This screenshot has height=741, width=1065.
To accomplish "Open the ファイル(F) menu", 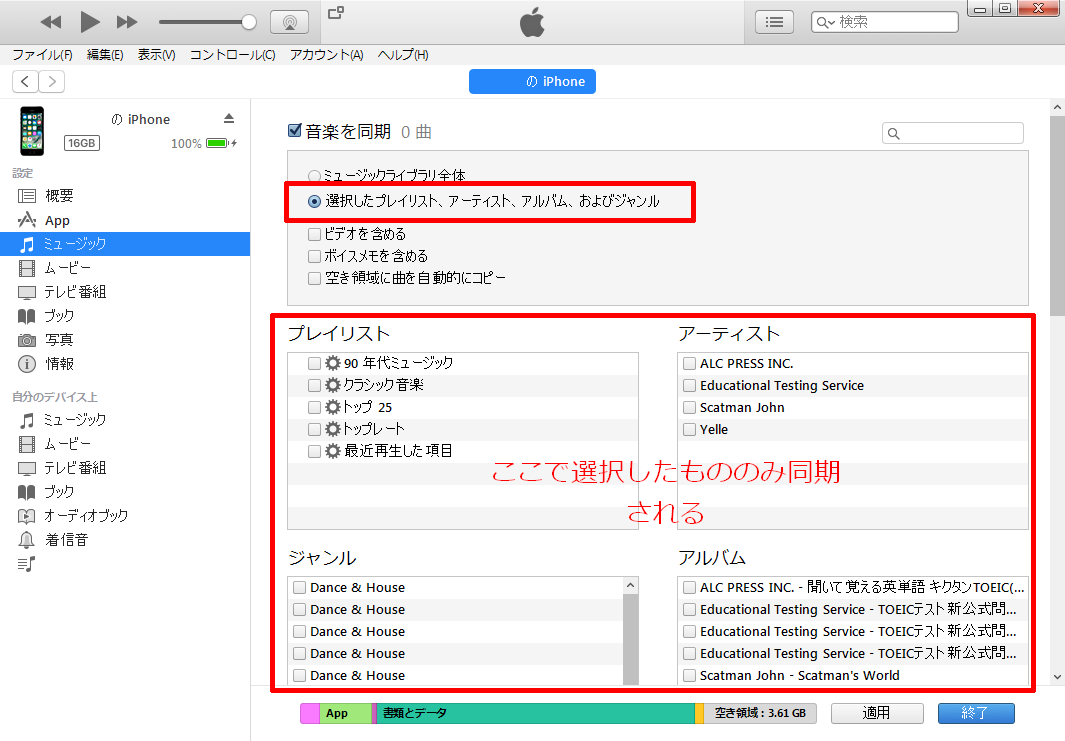I will [42, 55].
